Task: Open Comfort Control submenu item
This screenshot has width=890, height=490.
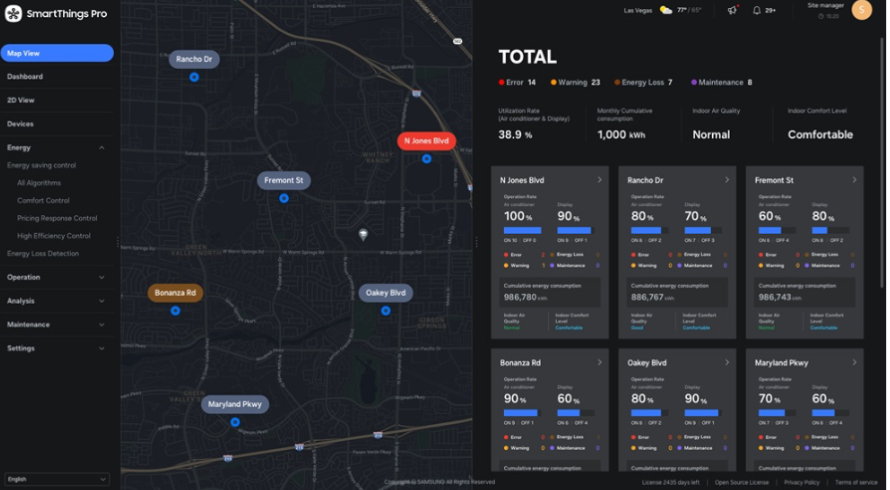Action: coord(43,200)
